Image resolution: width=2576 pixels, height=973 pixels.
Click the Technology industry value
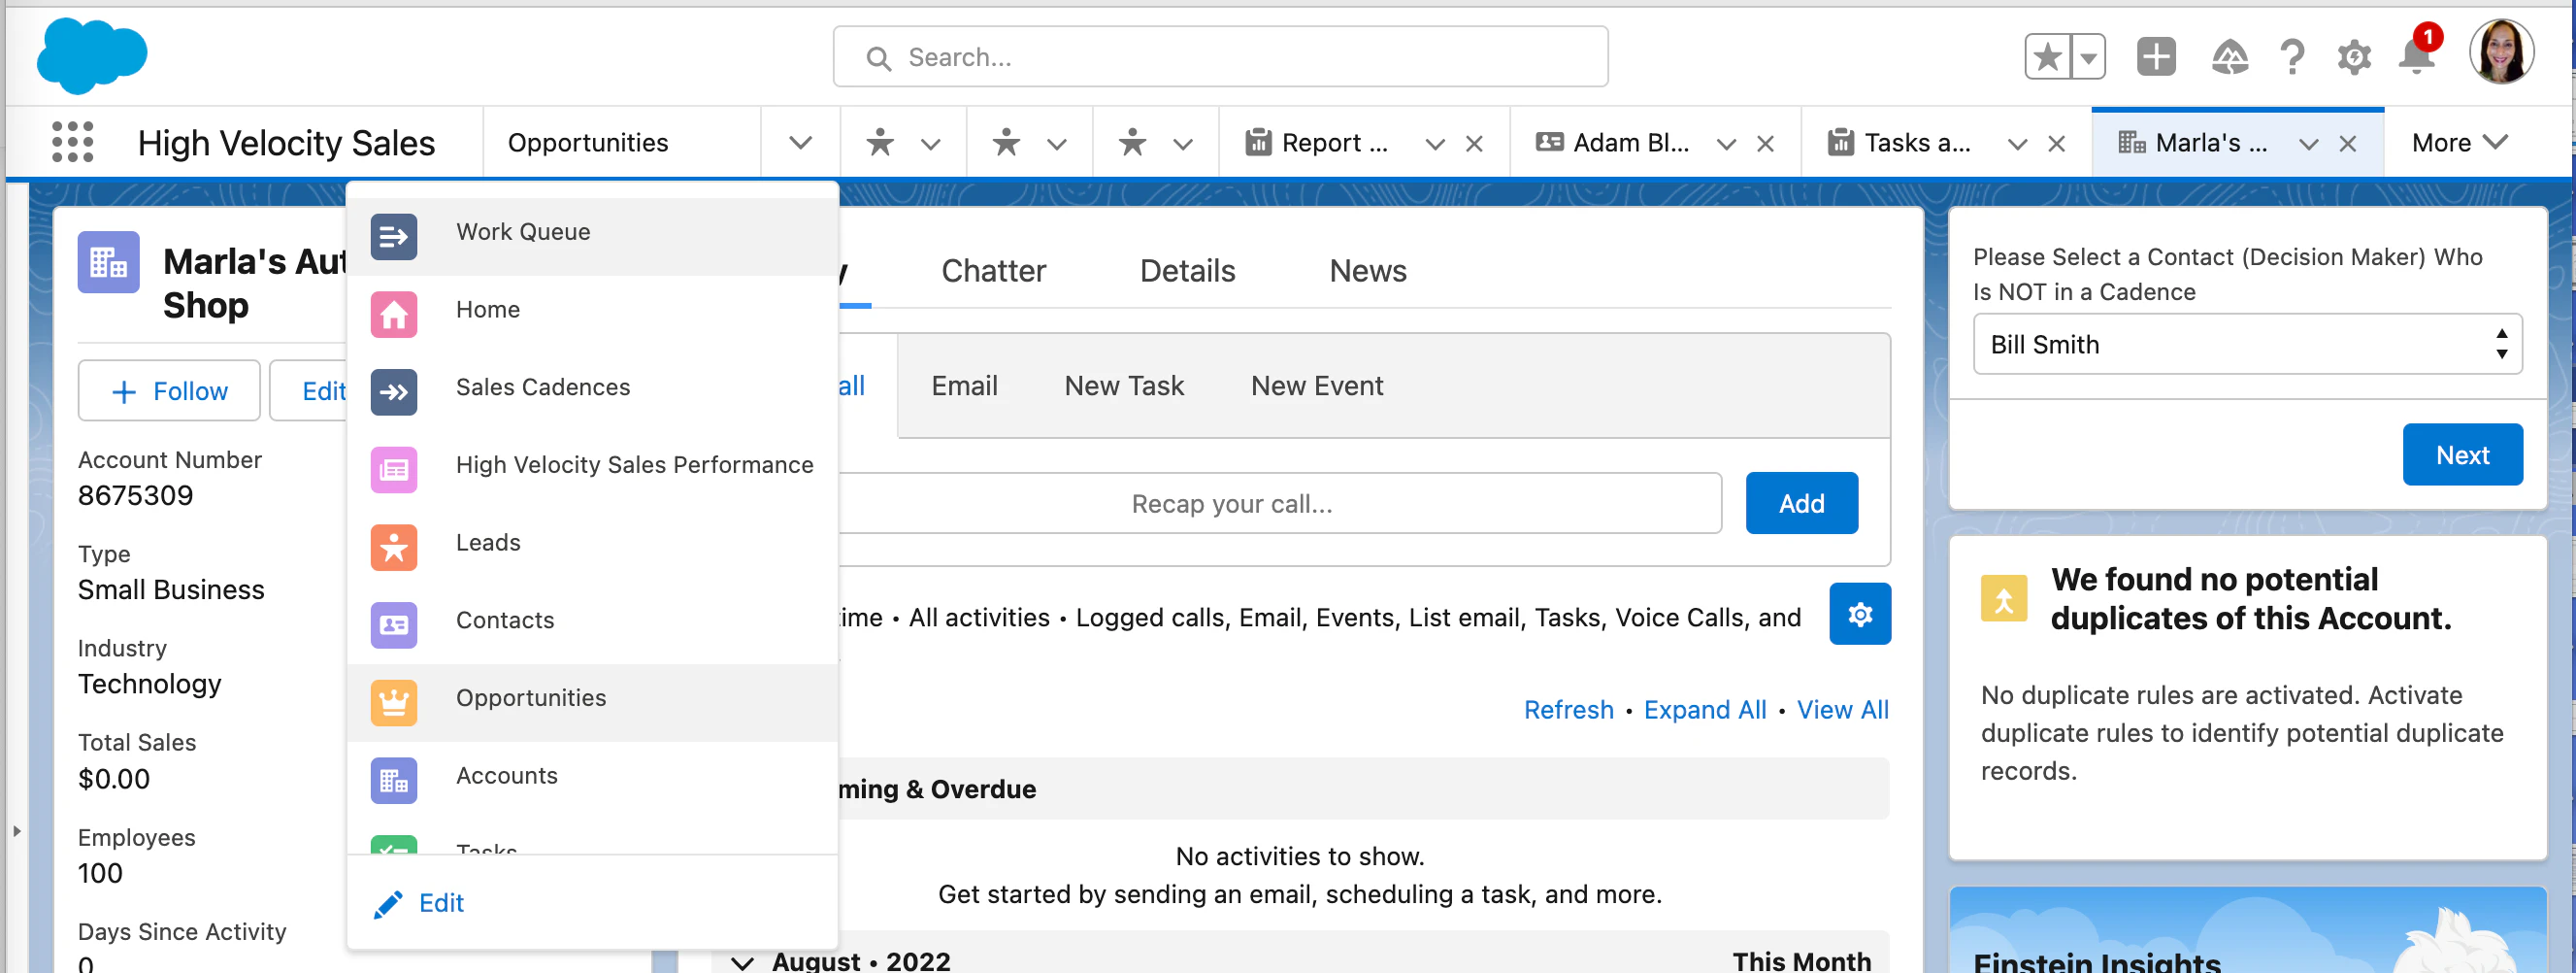(x=150, y=685)
